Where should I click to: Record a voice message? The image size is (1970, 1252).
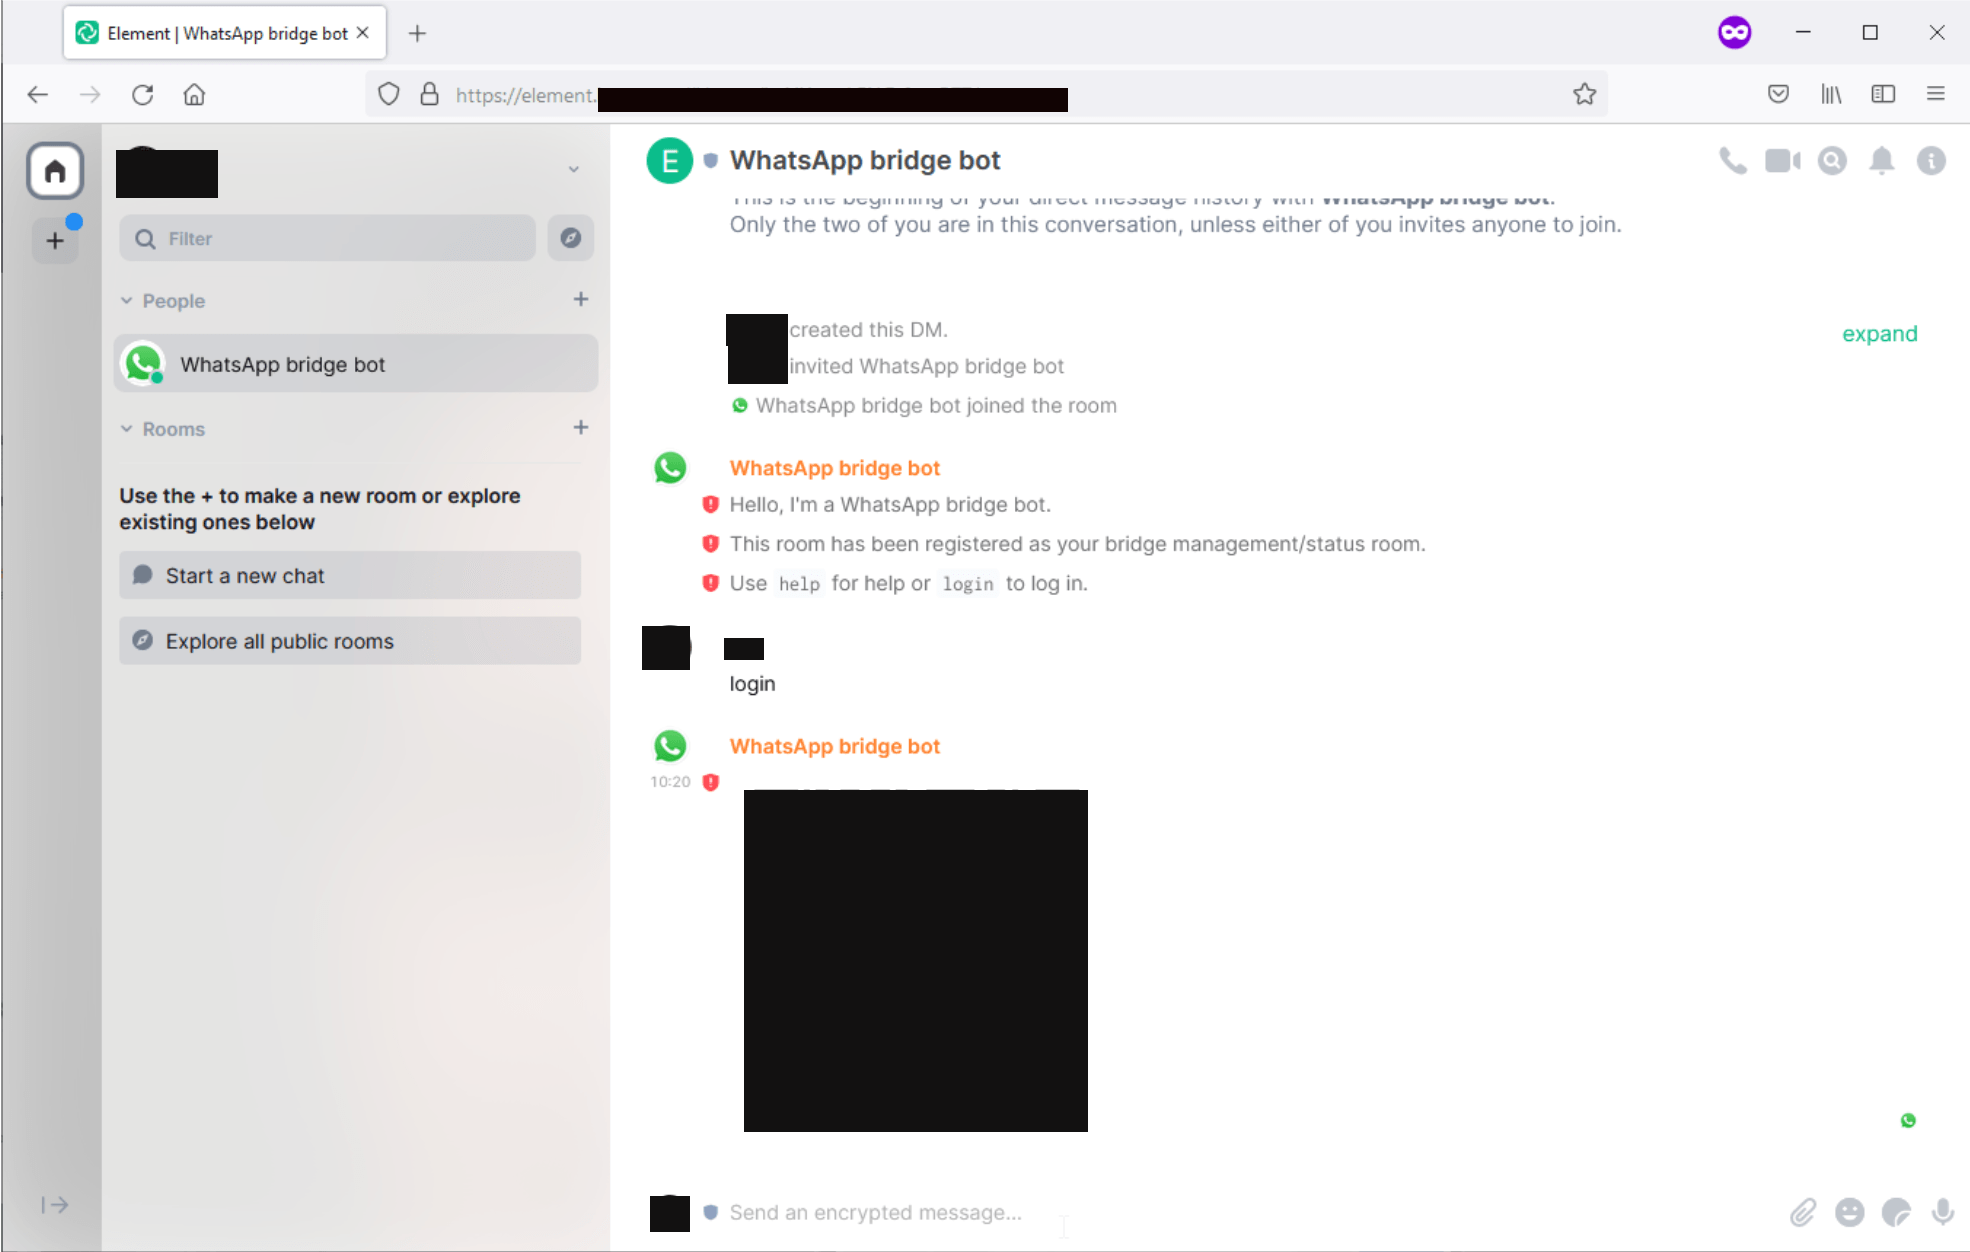(x=1943, y=1212)
